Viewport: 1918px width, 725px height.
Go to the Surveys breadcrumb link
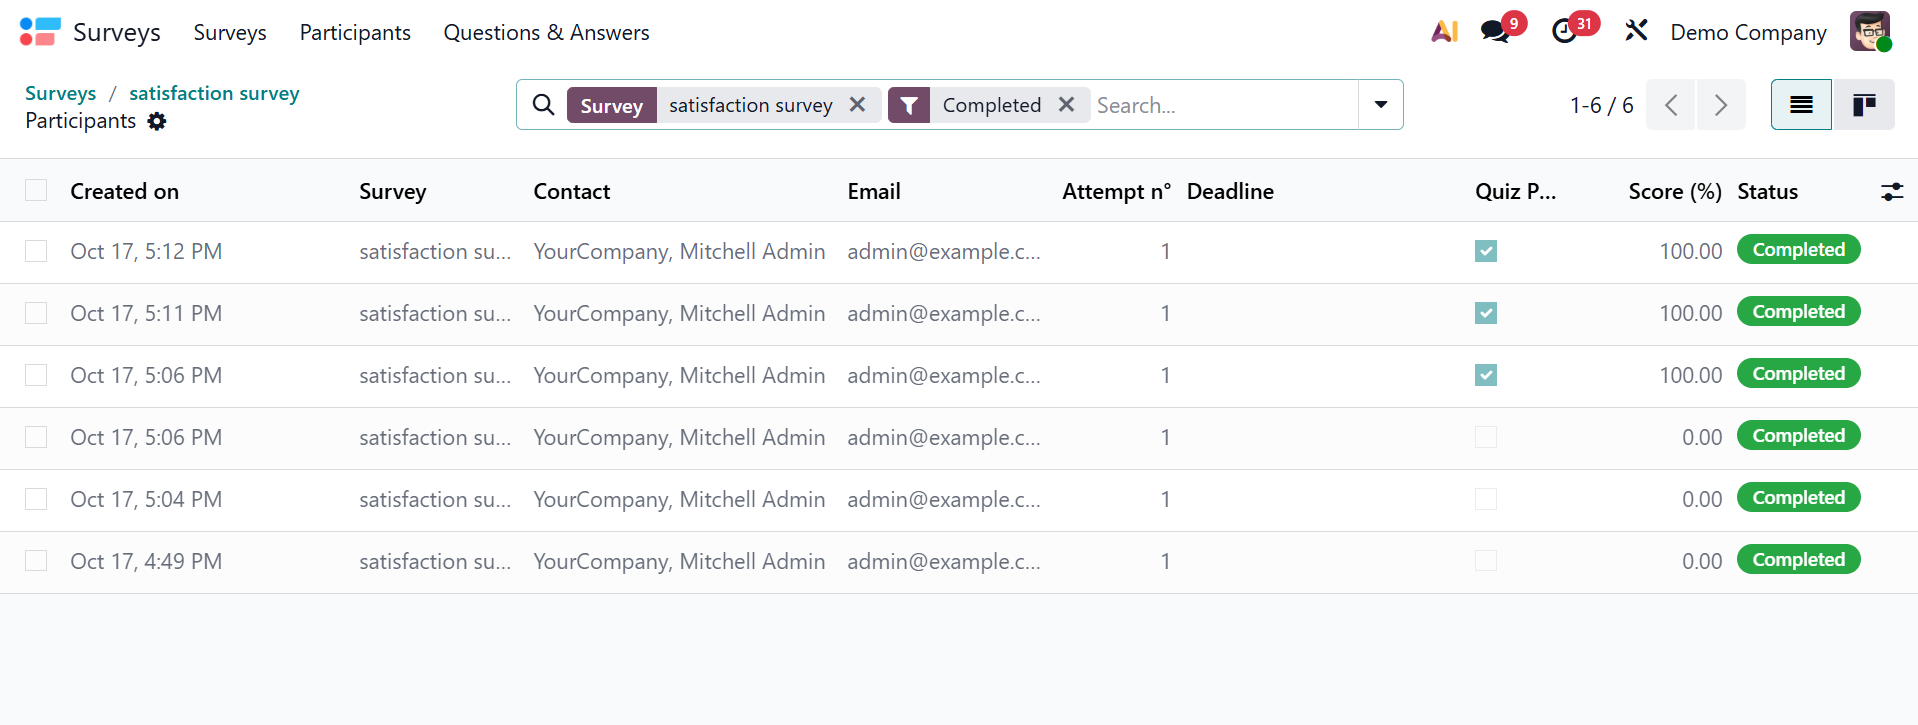point(60,93)
